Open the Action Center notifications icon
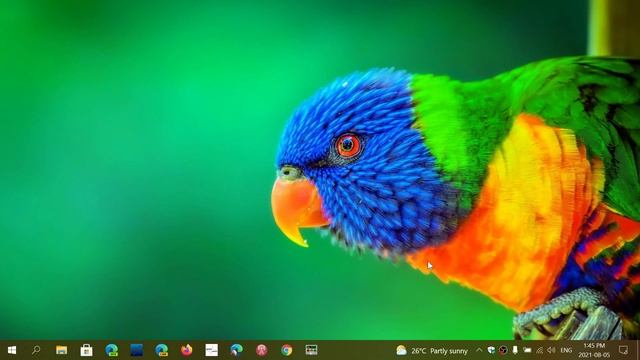 (623, 350)
